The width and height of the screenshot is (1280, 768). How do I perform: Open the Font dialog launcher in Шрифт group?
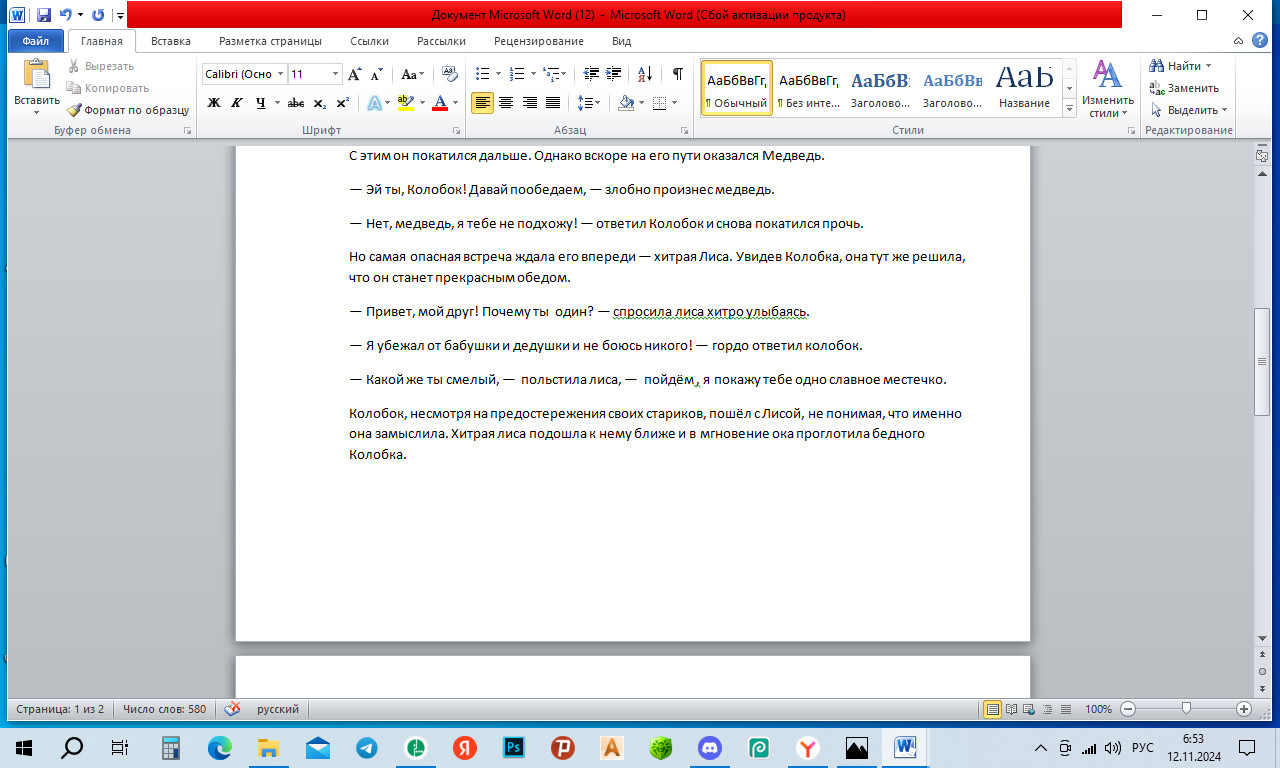(x=457, y=131)
